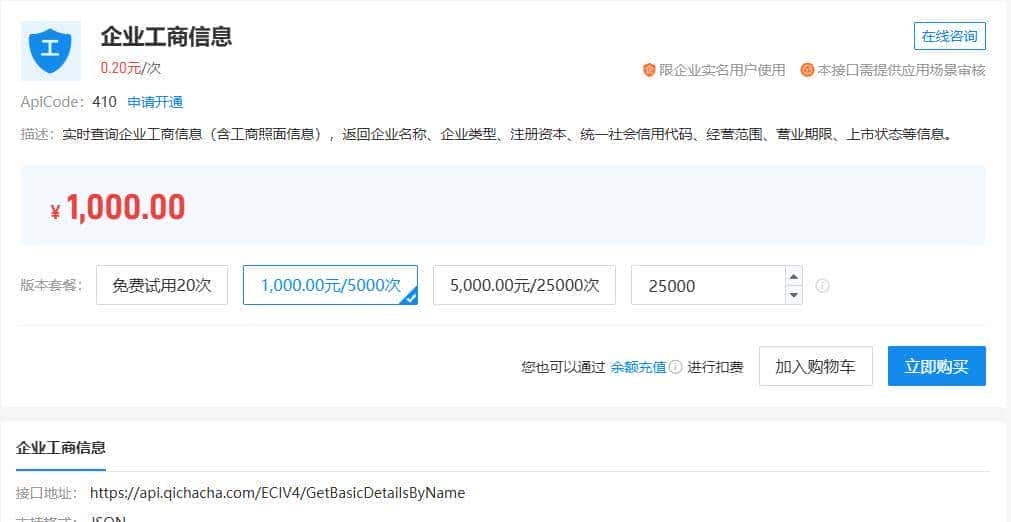This screenshot has height=522, width=1011.
Task: Click the 申请开通 link
Action: click(x=155, y=102)
